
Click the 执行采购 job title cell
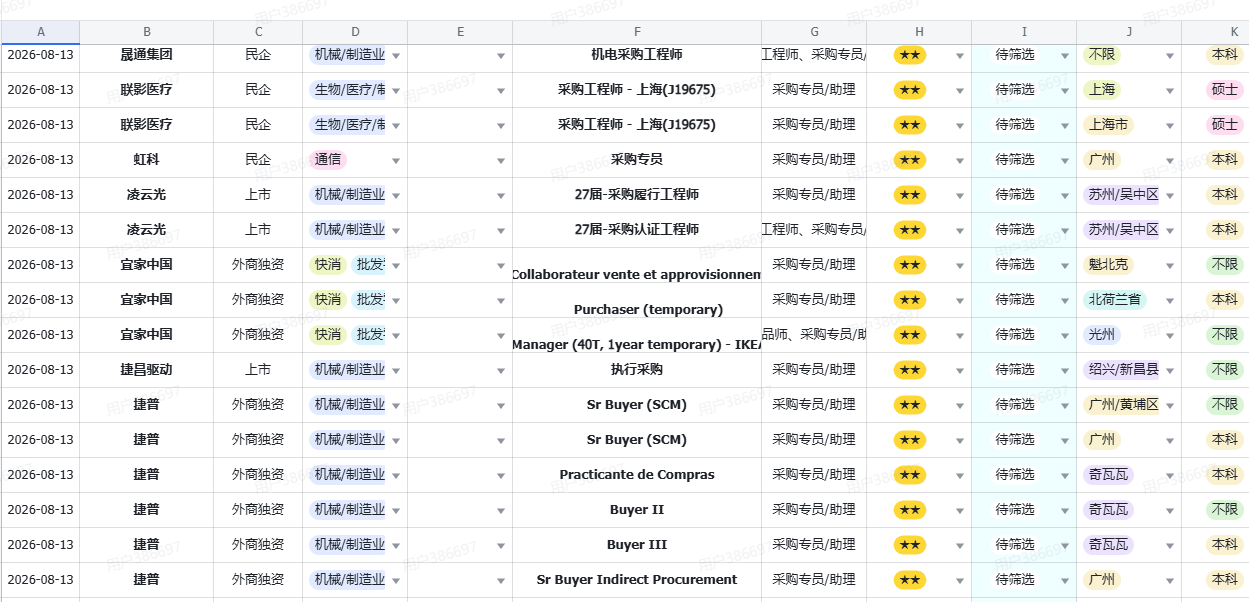coord(637,370)
